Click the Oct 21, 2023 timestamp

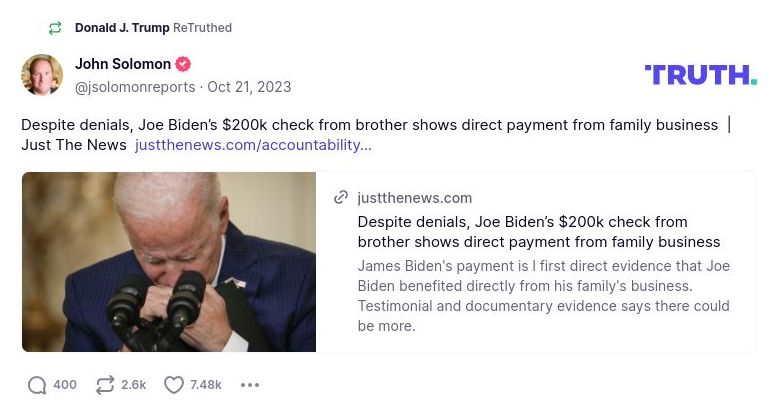pos(249,87)
